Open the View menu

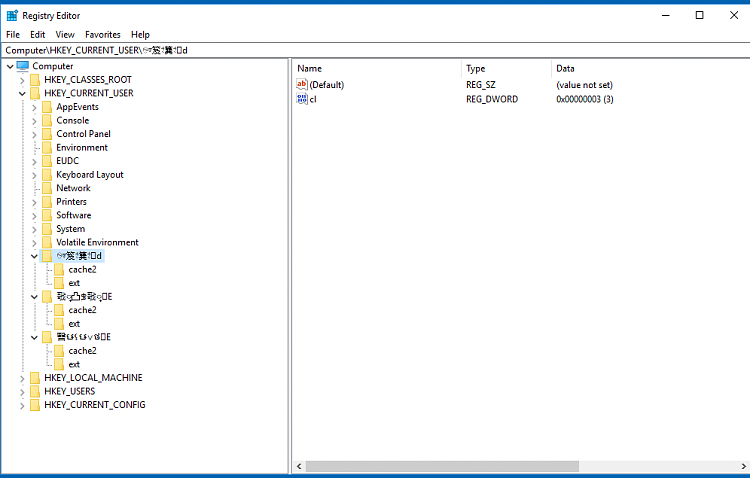(x=65, y=34)
